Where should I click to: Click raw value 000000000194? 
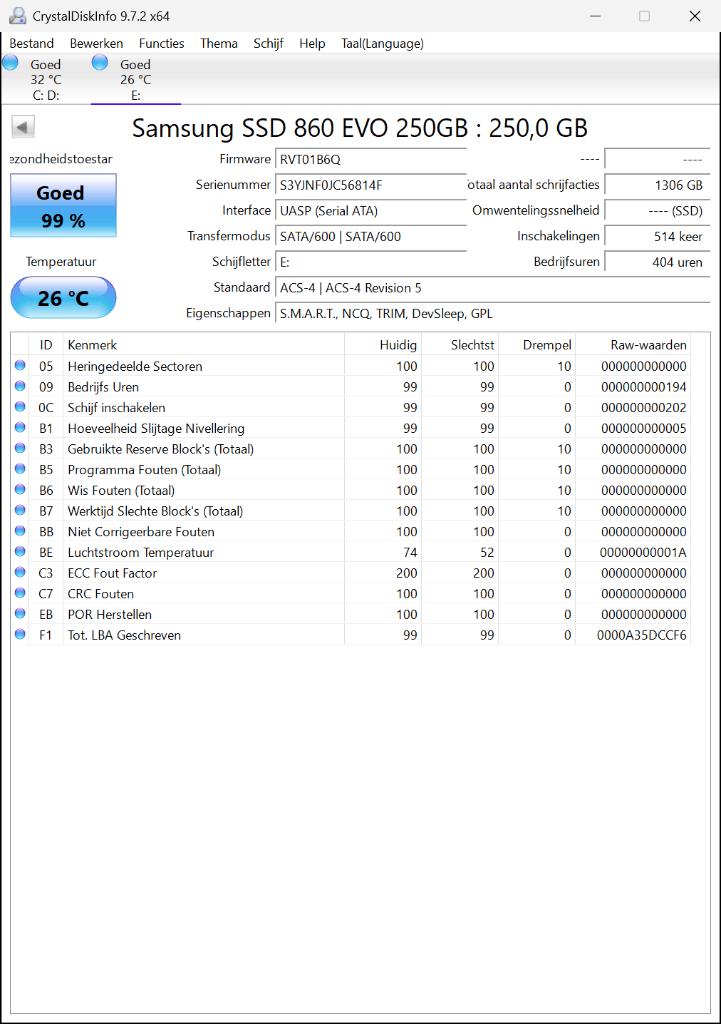pos(644,387)
